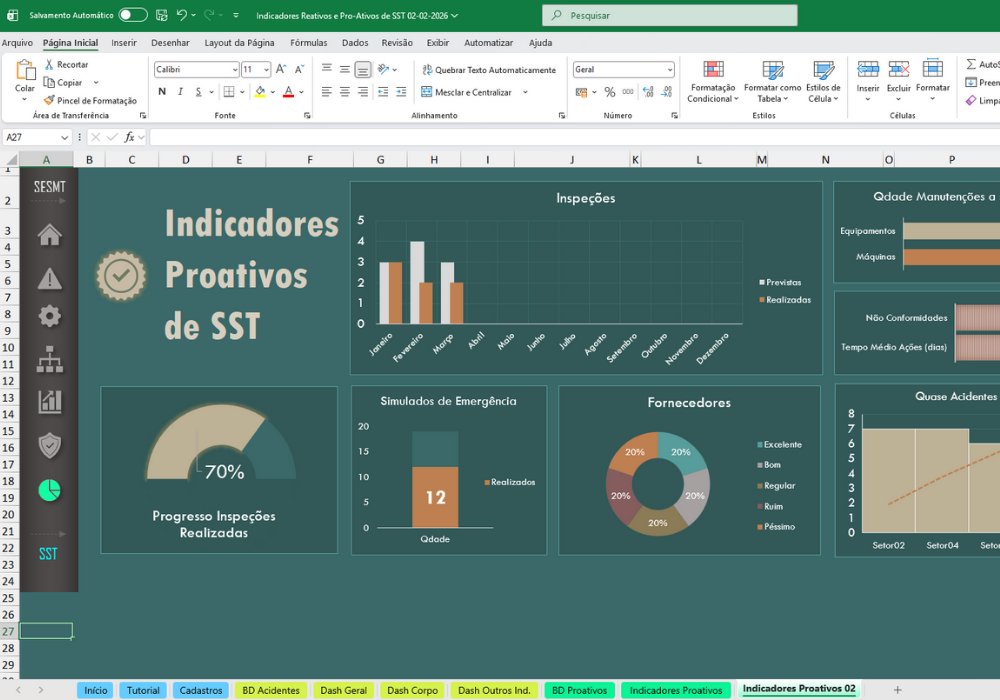1000x700 pixels.
Task: Click the bar chart icon in sidebar
Action: click(50, 402)
